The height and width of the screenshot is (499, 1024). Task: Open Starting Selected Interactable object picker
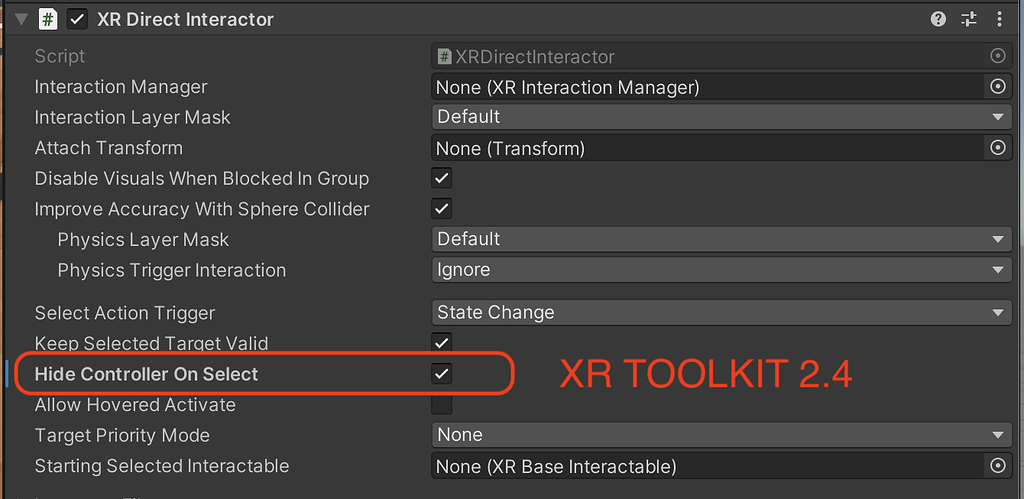(997, 466)
